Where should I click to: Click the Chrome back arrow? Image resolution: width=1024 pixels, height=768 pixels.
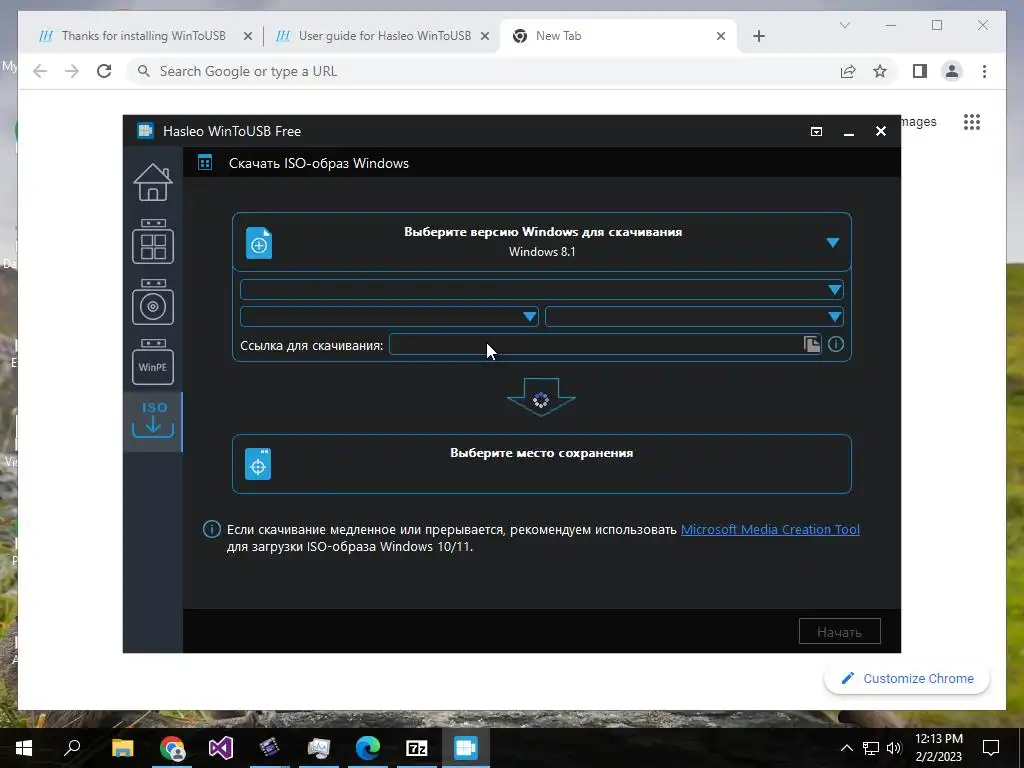40,71
